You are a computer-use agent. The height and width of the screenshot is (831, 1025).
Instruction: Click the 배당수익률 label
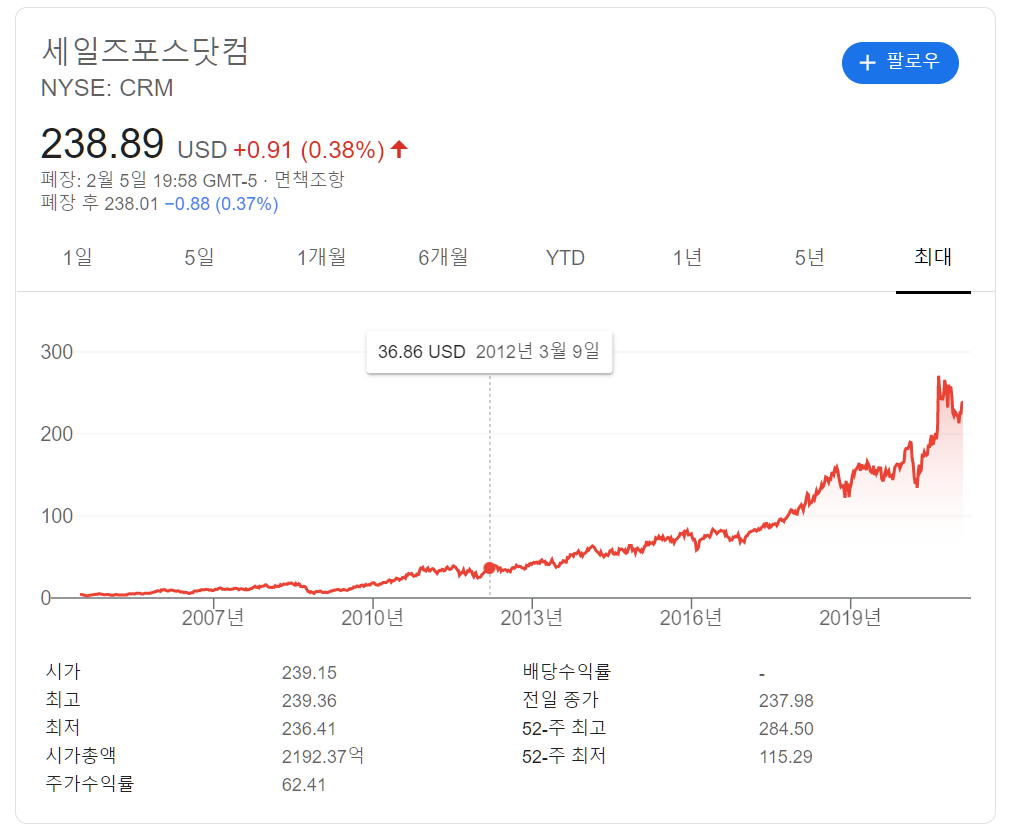[567, 671]
